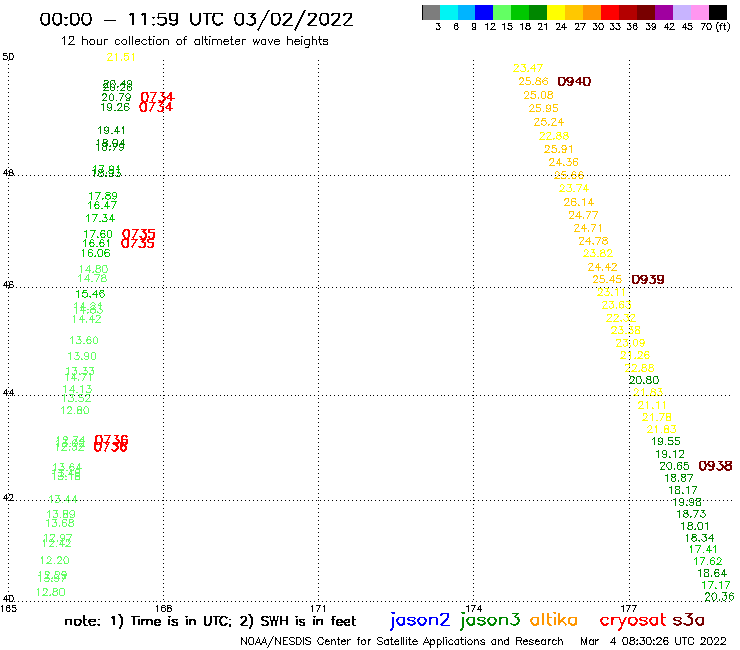Click the wave height value 20.65
This screenshot has width=740, height=650.
(674, 466)
